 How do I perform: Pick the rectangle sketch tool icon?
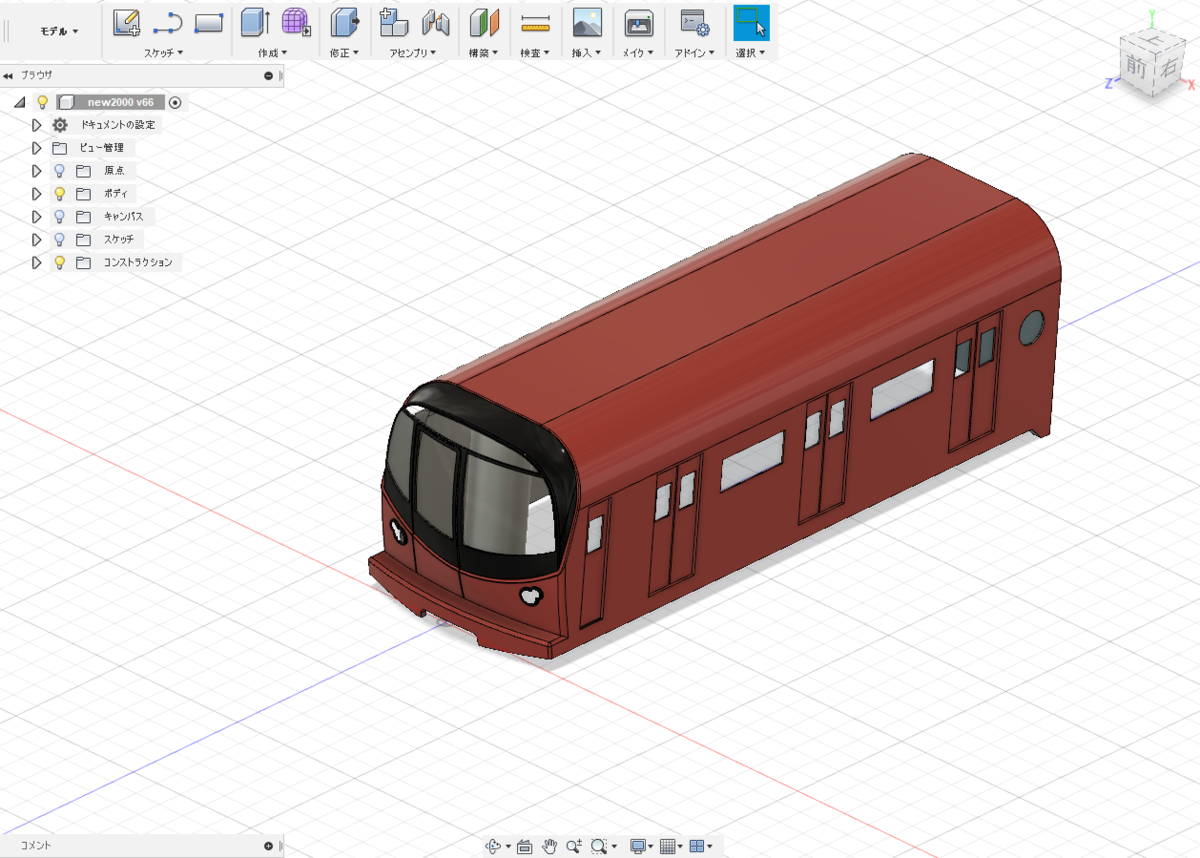pyautogui.click(x=208, y=22)
